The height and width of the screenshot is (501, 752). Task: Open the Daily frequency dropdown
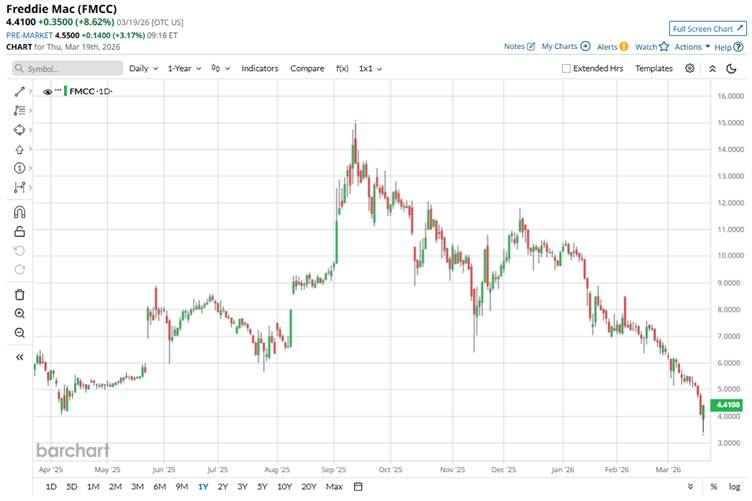pos(142,68)
